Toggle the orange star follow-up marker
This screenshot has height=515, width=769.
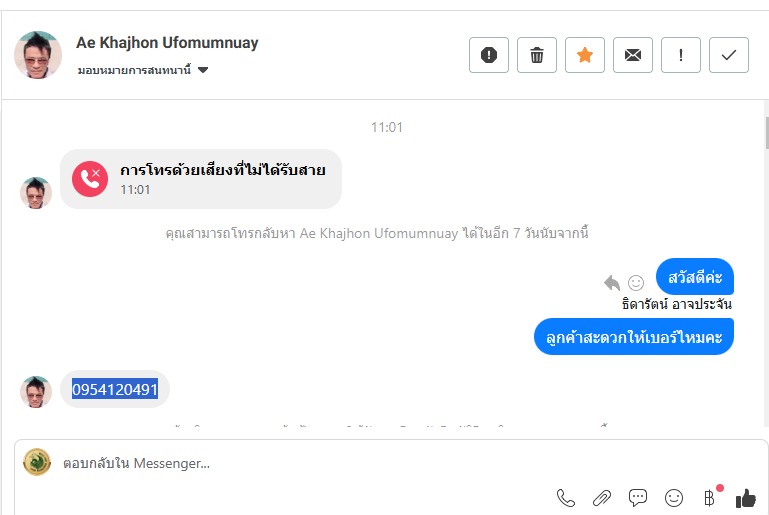click(x=585, y=55)
